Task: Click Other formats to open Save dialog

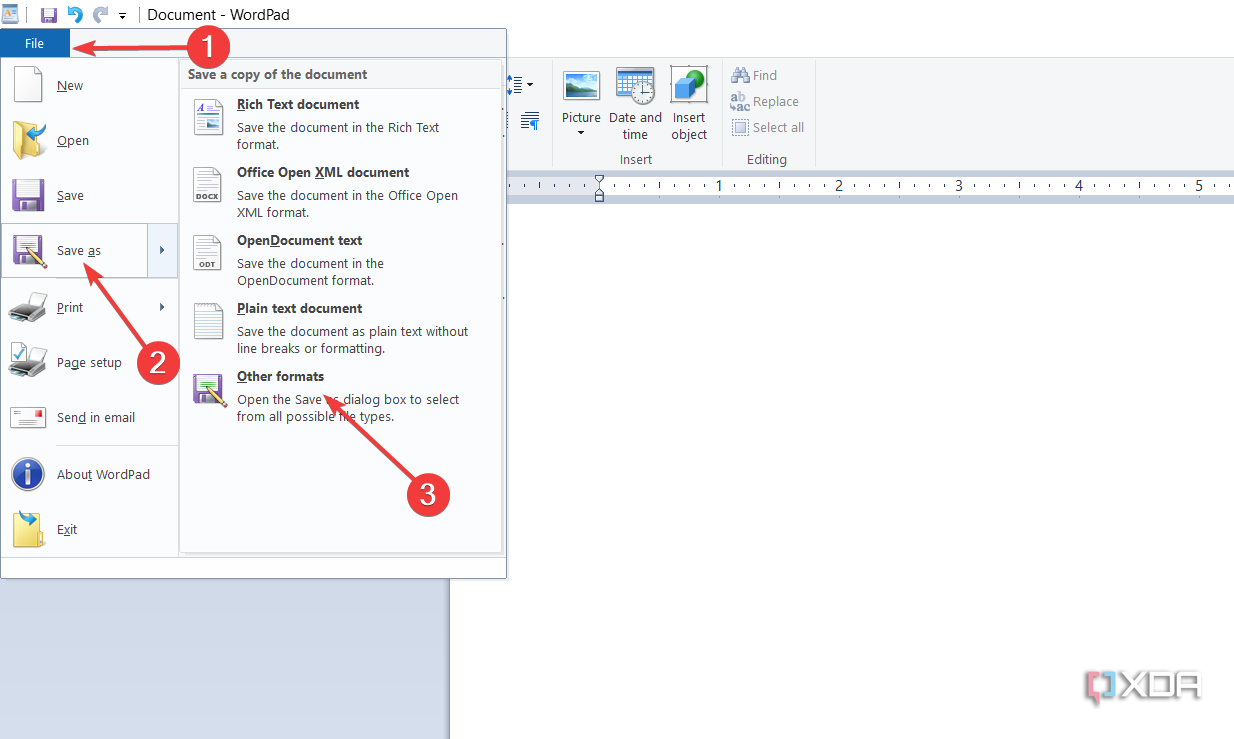Action: [x=280, y=376]
